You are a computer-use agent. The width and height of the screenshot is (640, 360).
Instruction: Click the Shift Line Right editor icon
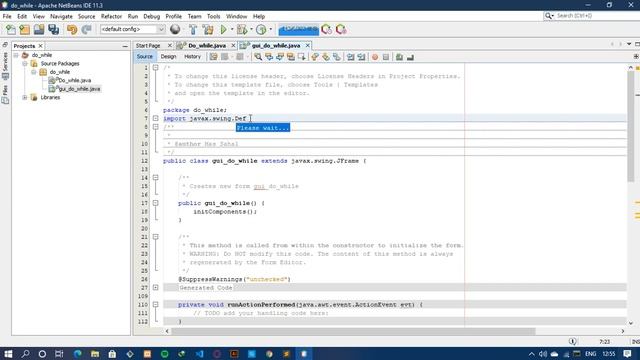362,57
